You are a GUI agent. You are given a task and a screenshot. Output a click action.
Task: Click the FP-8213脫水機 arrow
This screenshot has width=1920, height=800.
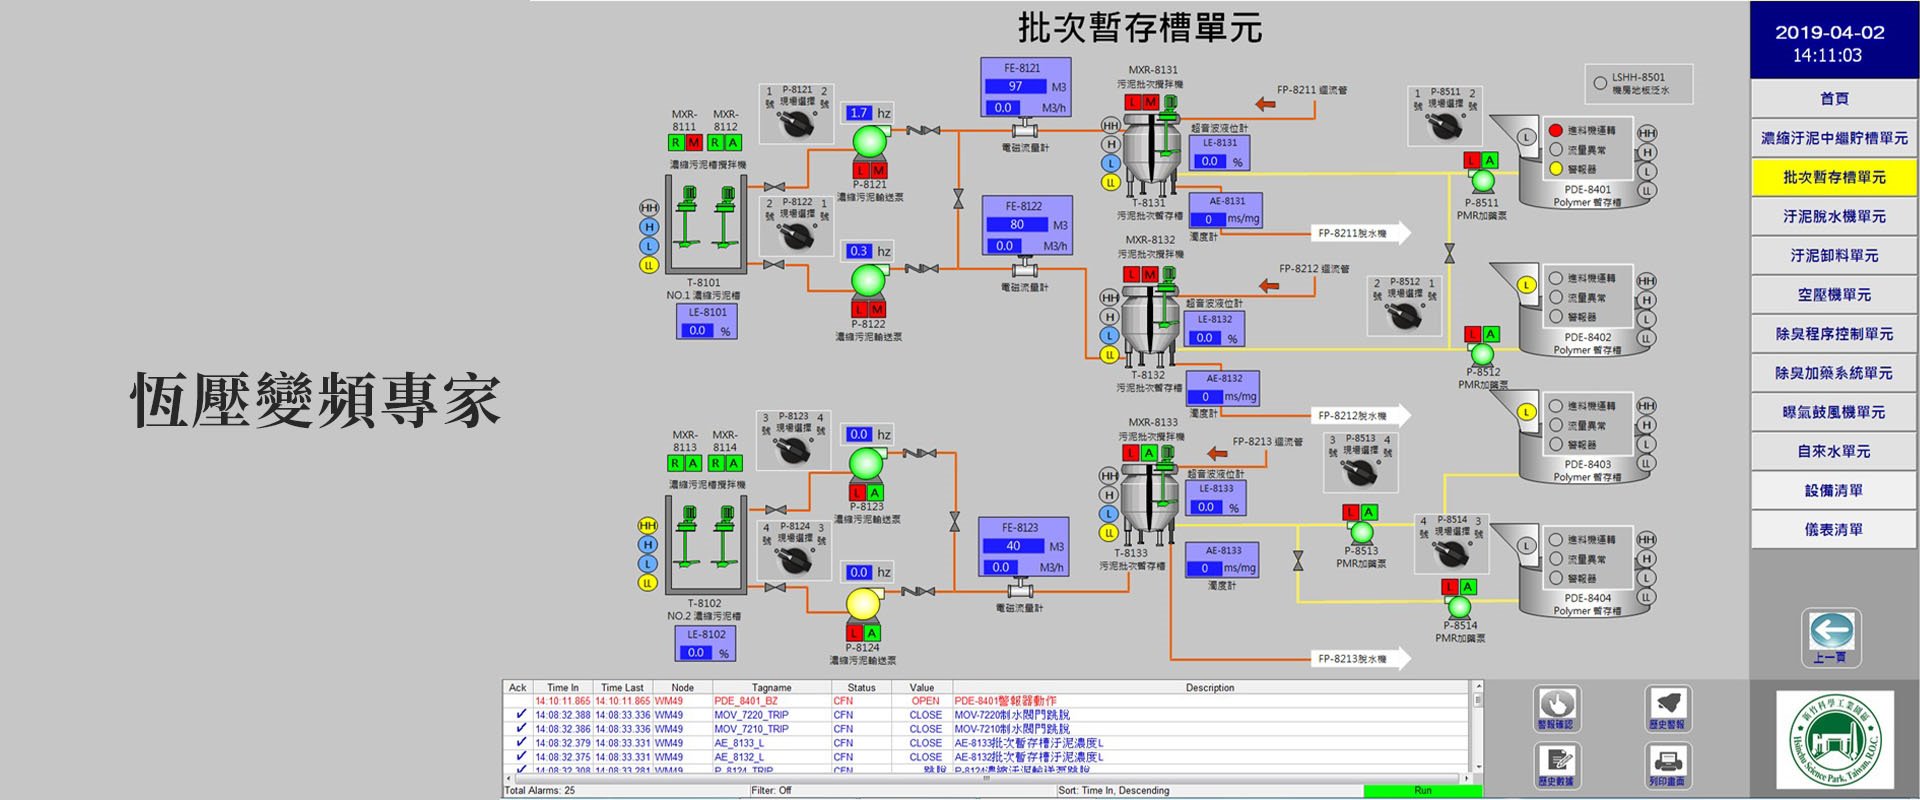1361,658
